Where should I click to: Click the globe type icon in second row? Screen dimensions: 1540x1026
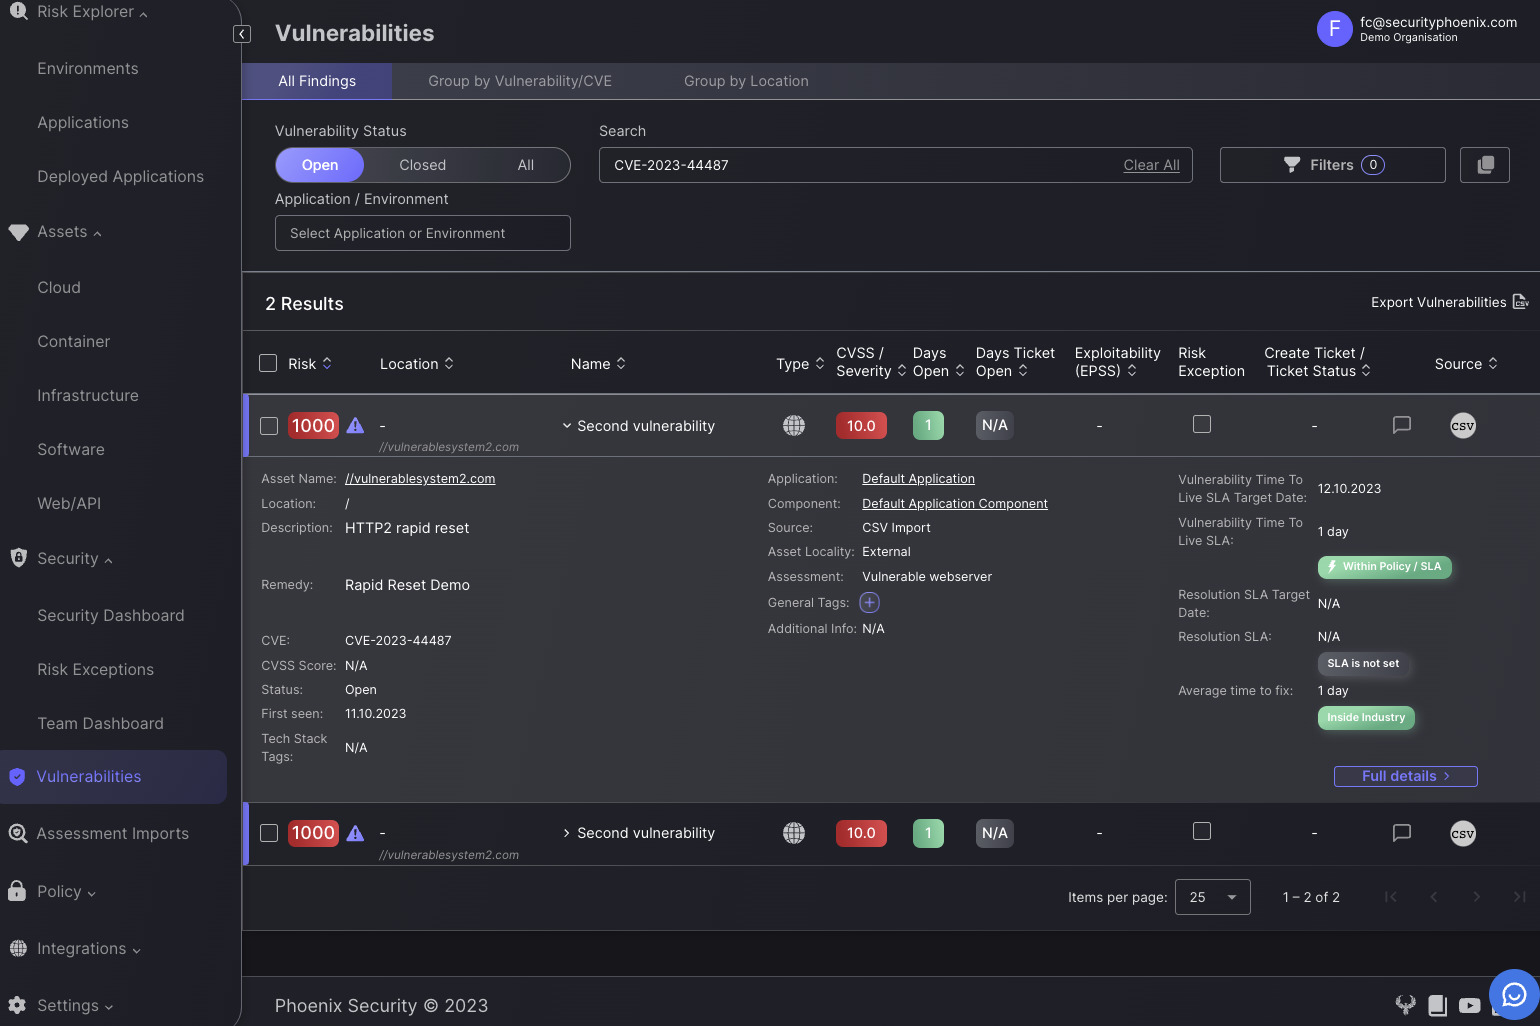tap(794, 832)
